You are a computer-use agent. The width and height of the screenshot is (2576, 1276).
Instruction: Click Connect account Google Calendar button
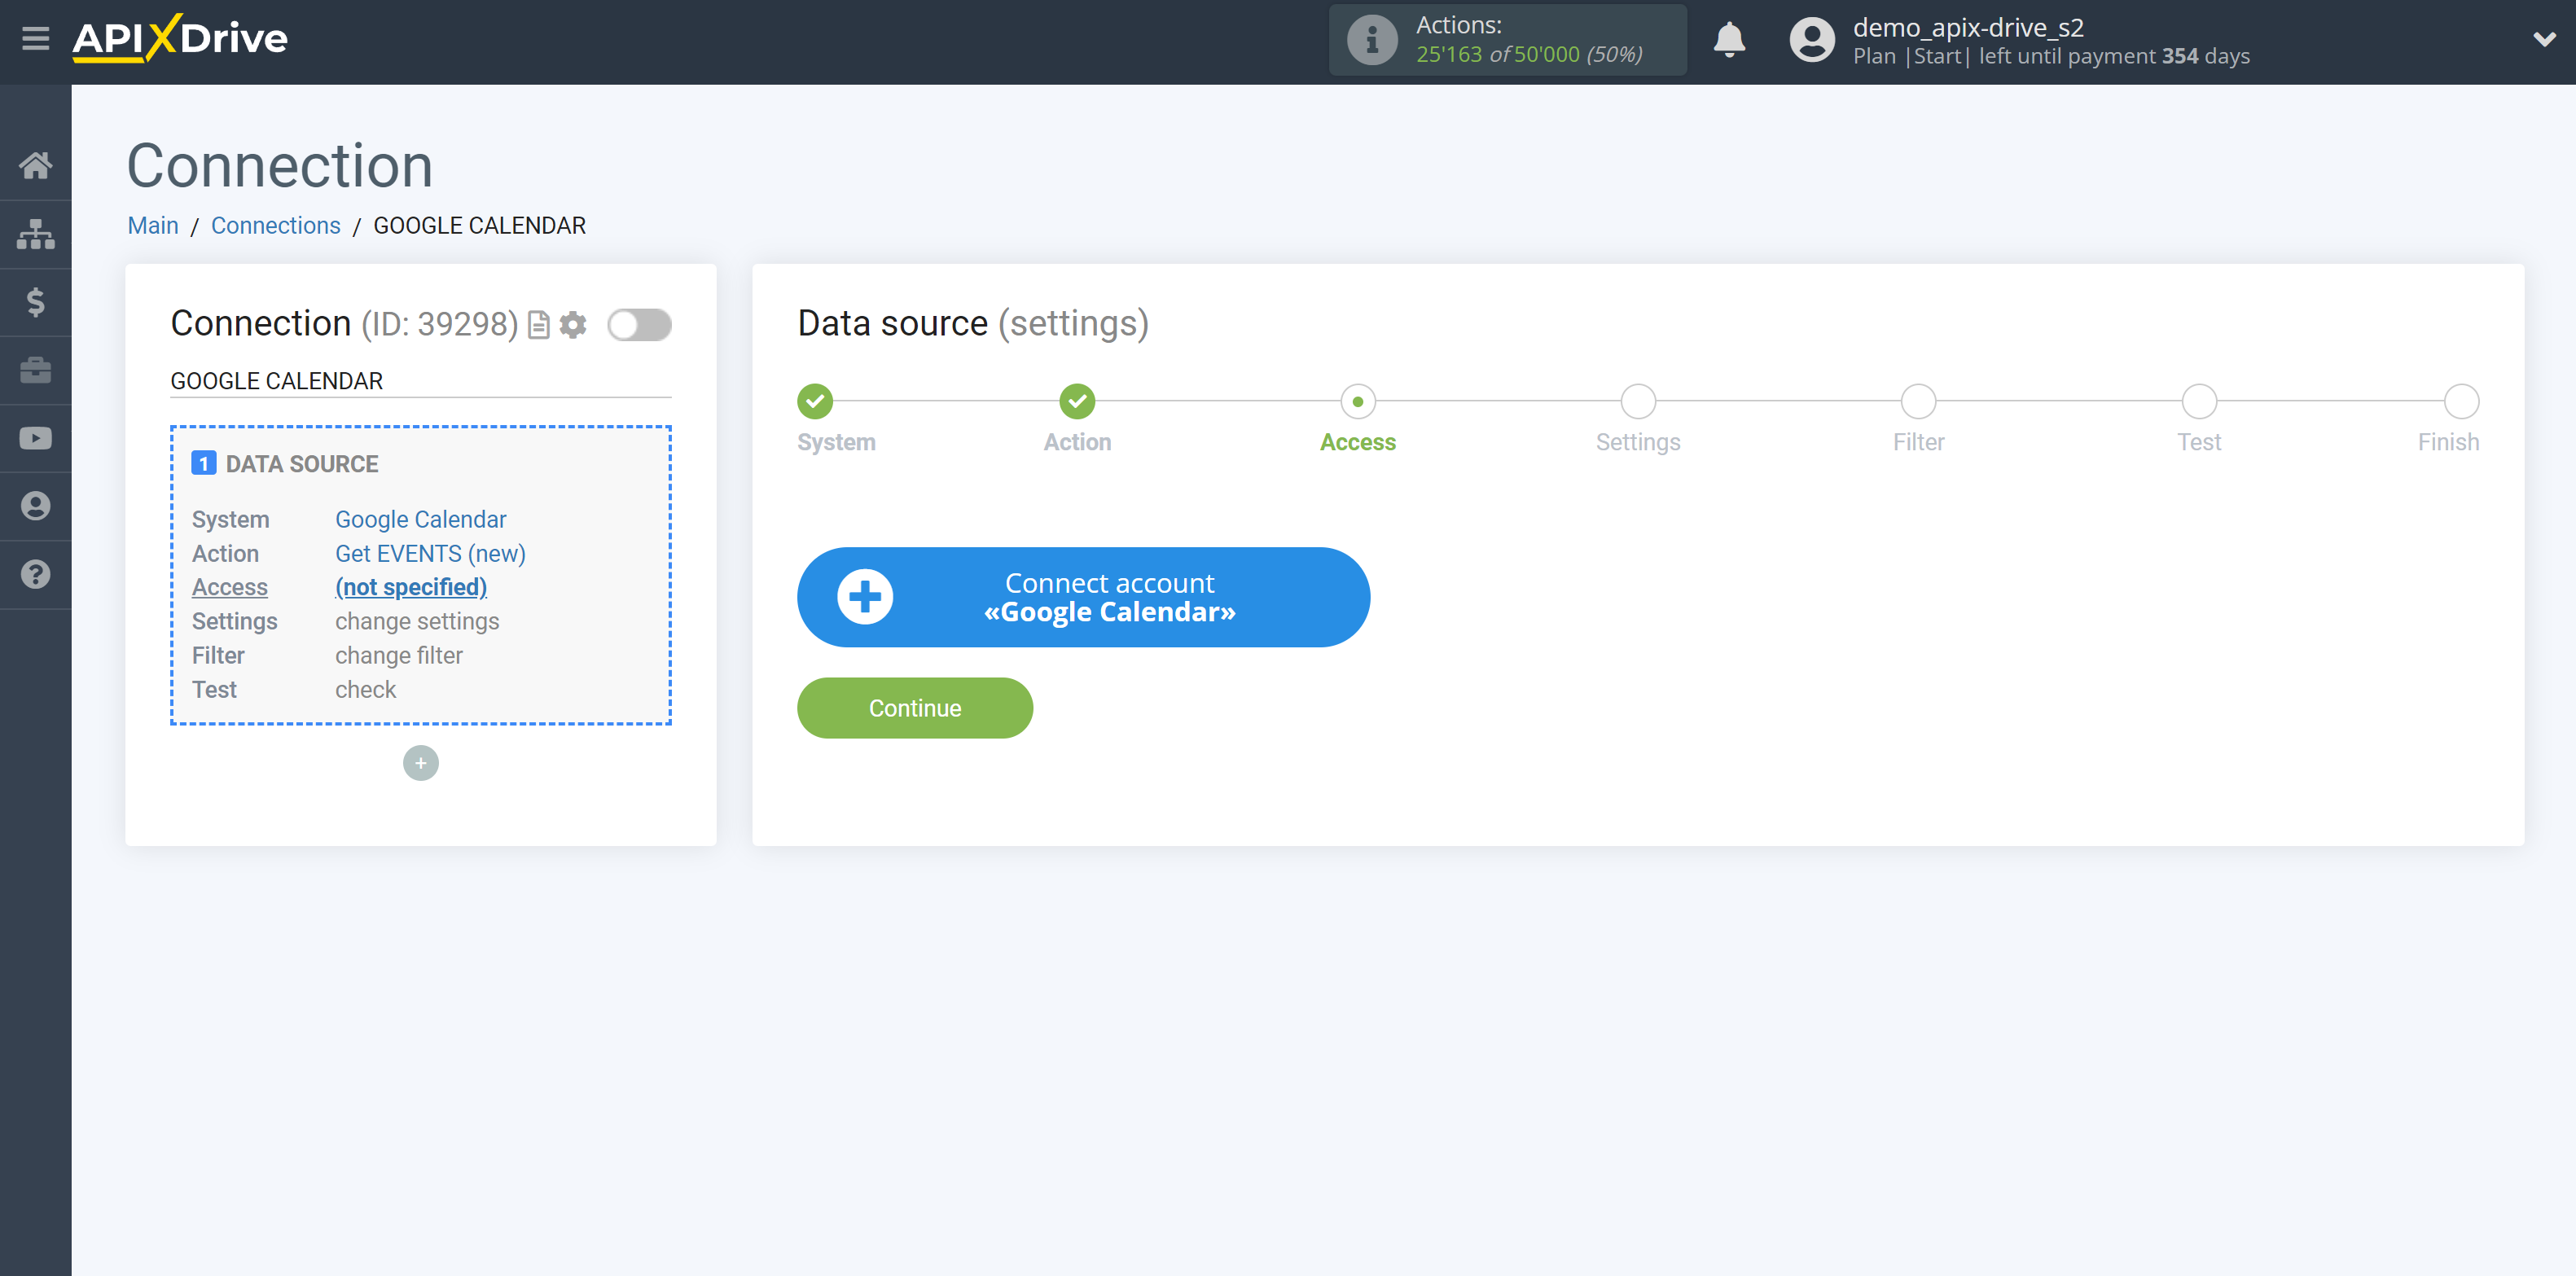pos(1082,596)
